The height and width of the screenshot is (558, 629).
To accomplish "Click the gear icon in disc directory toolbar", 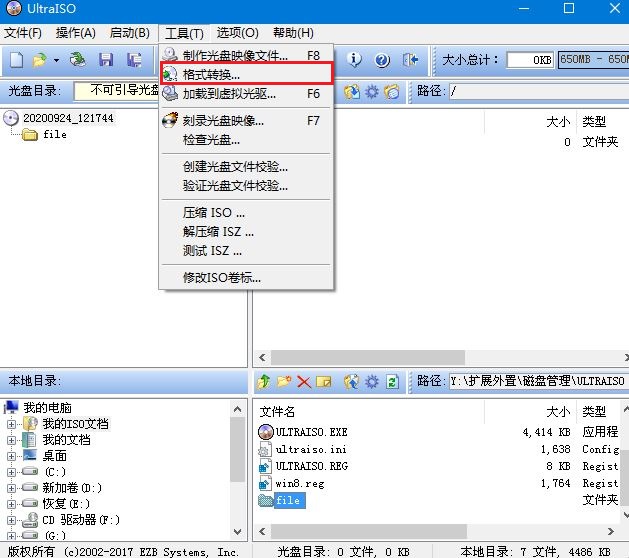I will point(372,92).
